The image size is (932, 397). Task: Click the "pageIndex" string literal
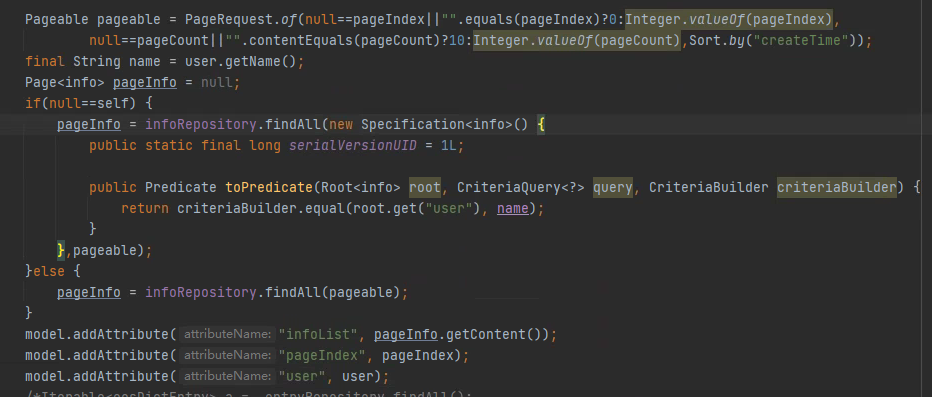(322, 355)
